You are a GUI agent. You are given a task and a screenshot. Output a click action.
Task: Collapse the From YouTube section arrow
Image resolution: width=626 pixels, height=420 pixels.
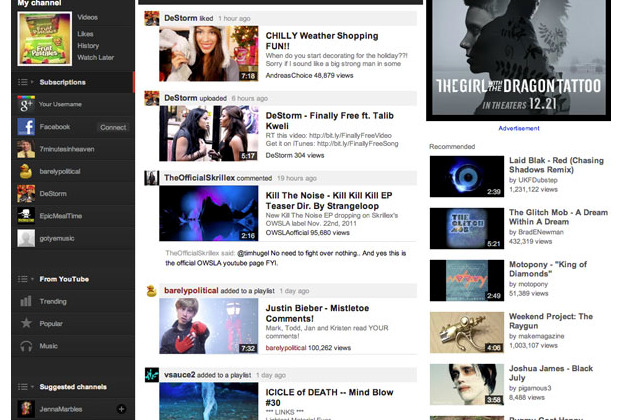pyautogui.click(x=32, y=279)
